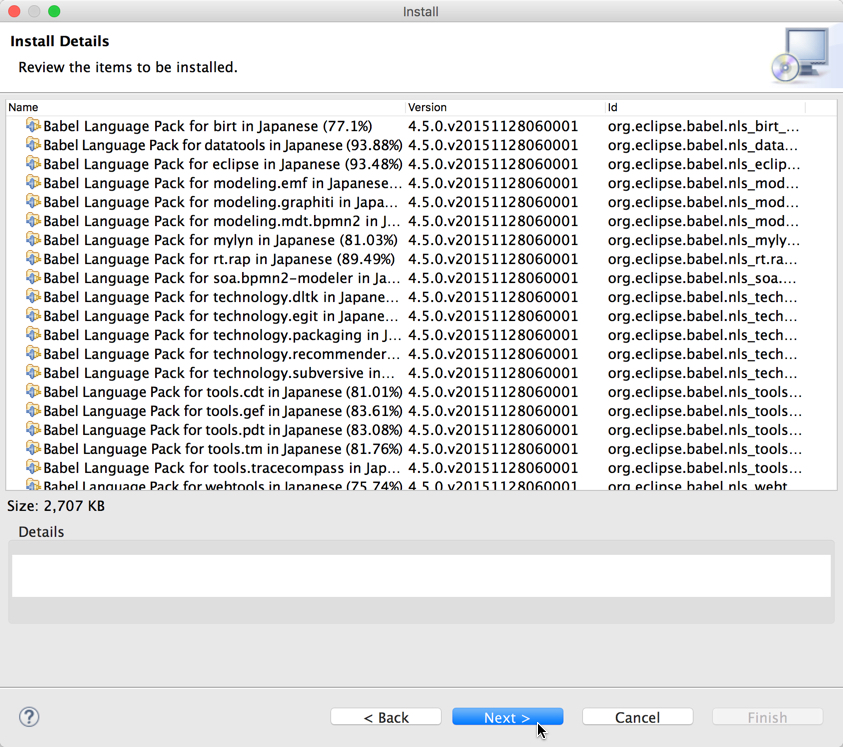
Task: Click the version cell of the mylyn row
Action: point(492,240)
